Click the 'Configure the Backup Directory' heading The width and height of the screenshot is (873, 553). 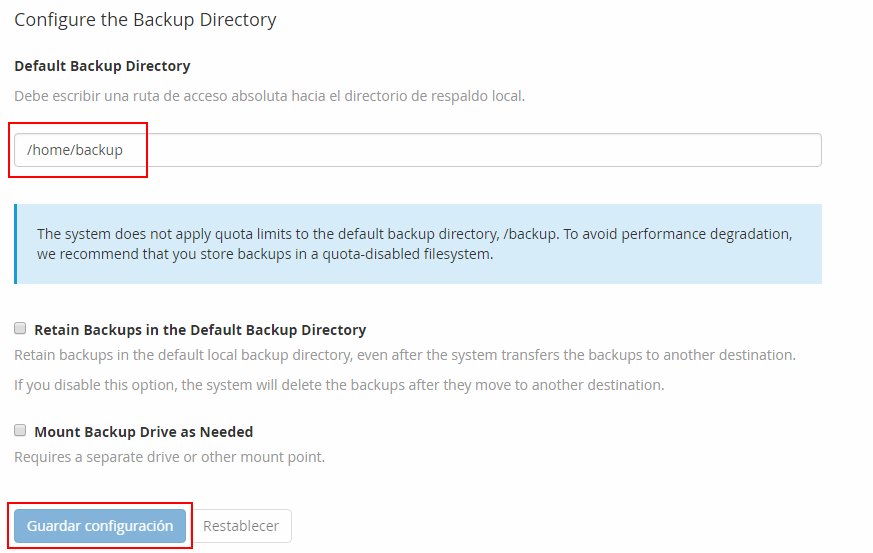click(145, 19)
